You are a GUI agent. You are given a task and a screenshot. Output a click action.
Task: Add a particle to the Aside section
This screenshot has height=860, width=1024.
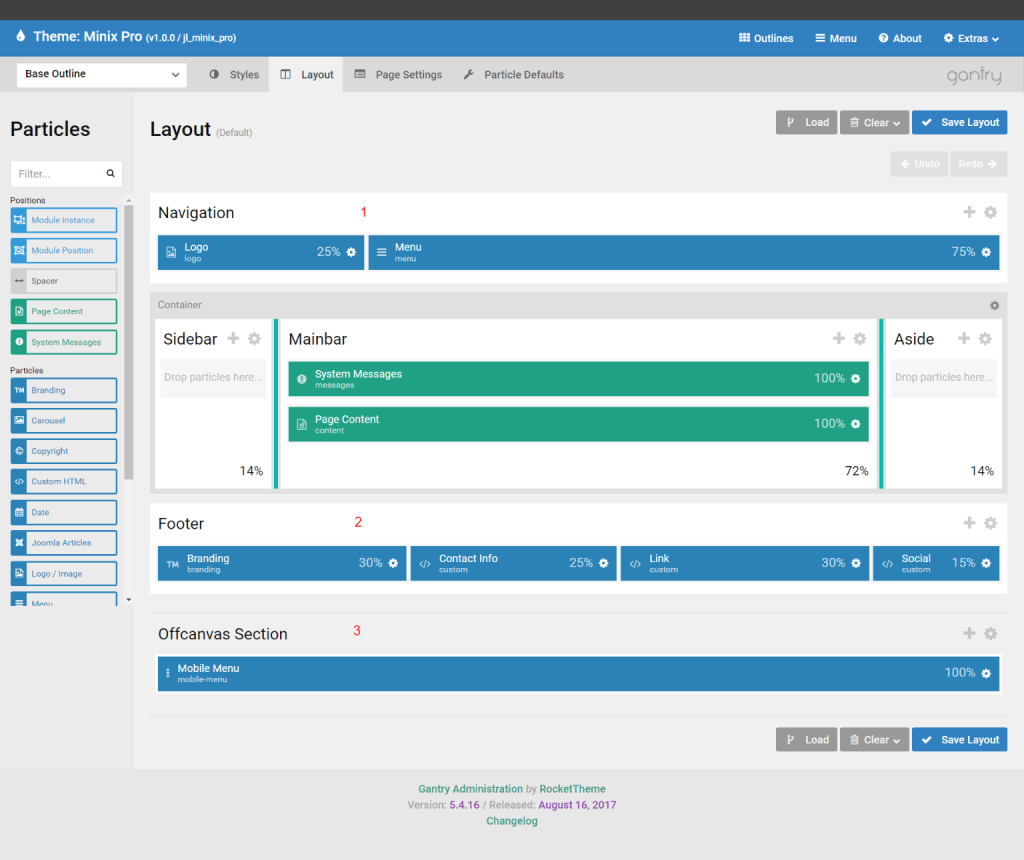pyautogui.click(x=963, y=339)
